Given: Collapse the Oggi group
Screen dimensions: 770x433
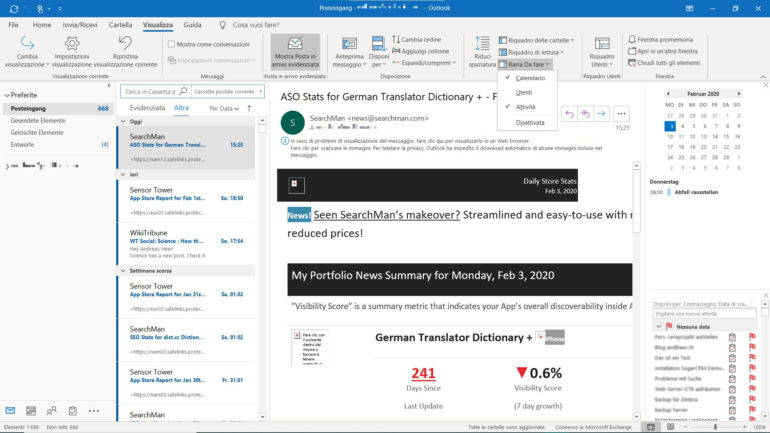Looking at the screenshot, I should pos(123,121).
